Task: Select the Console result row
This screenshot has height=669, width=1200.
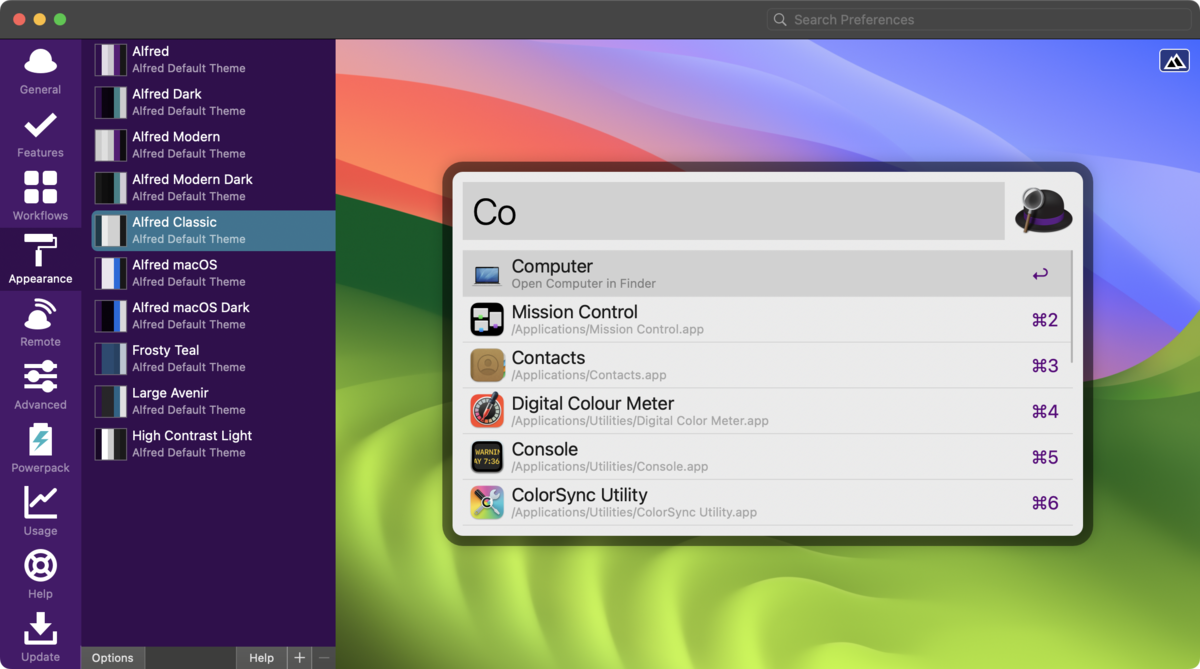Action: (766, 457)
